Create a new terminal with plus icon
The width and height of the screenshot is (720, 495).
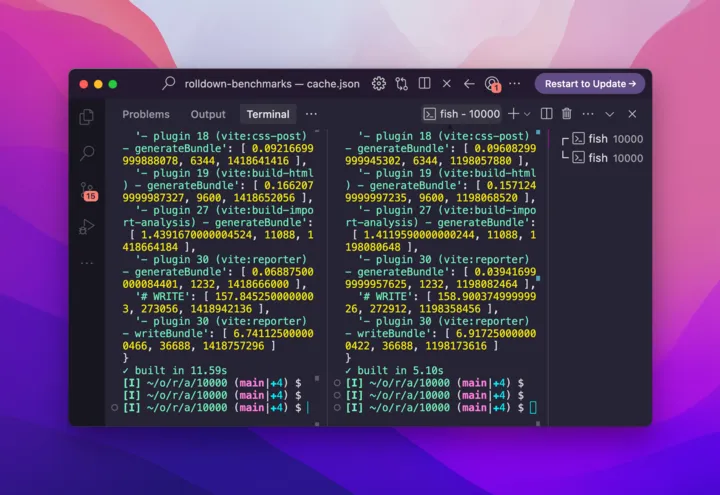click(513, 114)
